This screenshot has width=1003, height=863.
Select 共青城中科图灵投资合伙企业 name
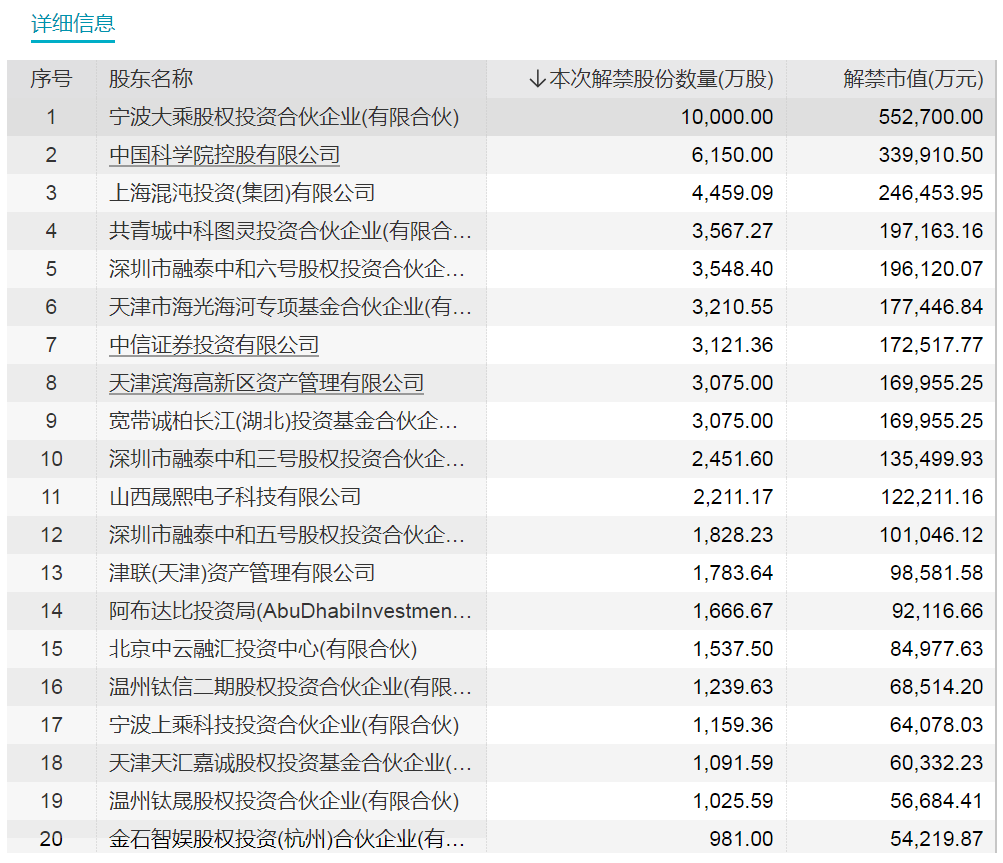click(290, 231)
